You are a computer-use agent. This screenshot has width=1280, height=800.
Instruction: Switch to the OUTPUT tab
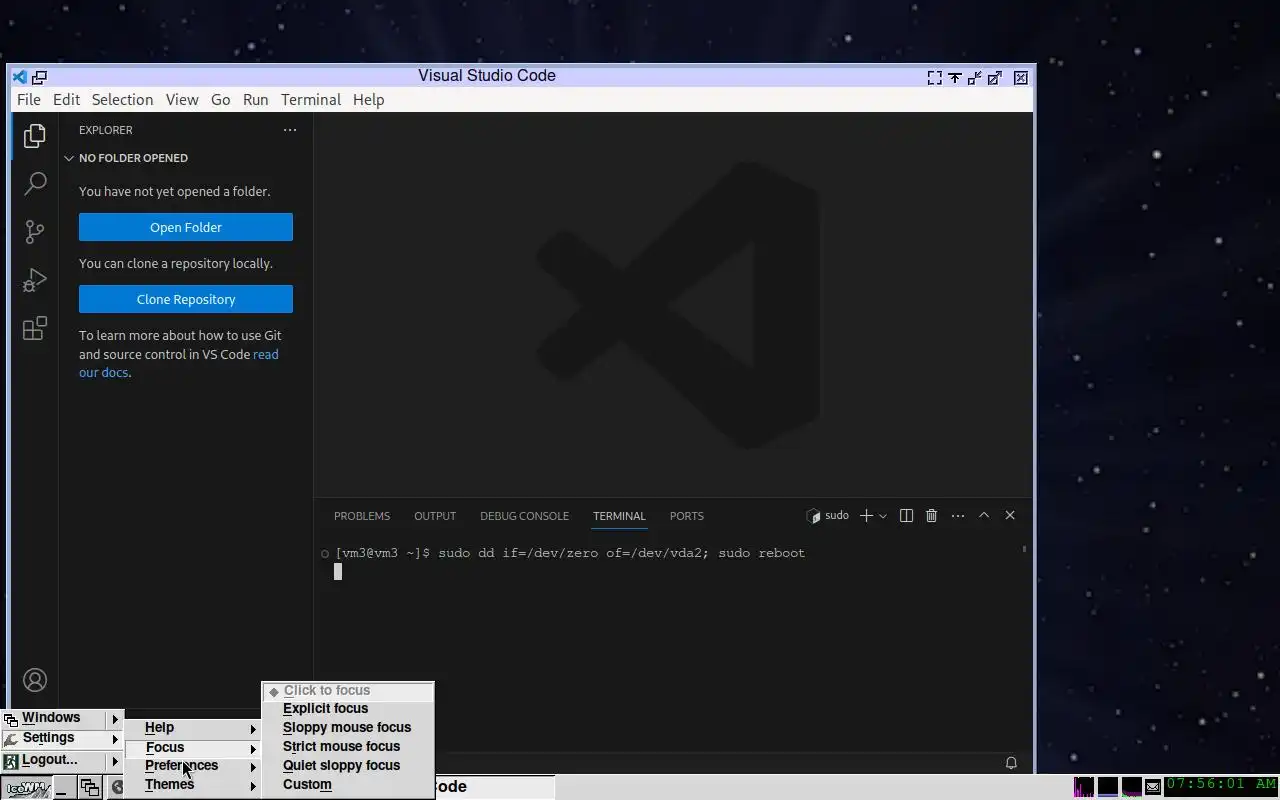[x=435, y=516]
